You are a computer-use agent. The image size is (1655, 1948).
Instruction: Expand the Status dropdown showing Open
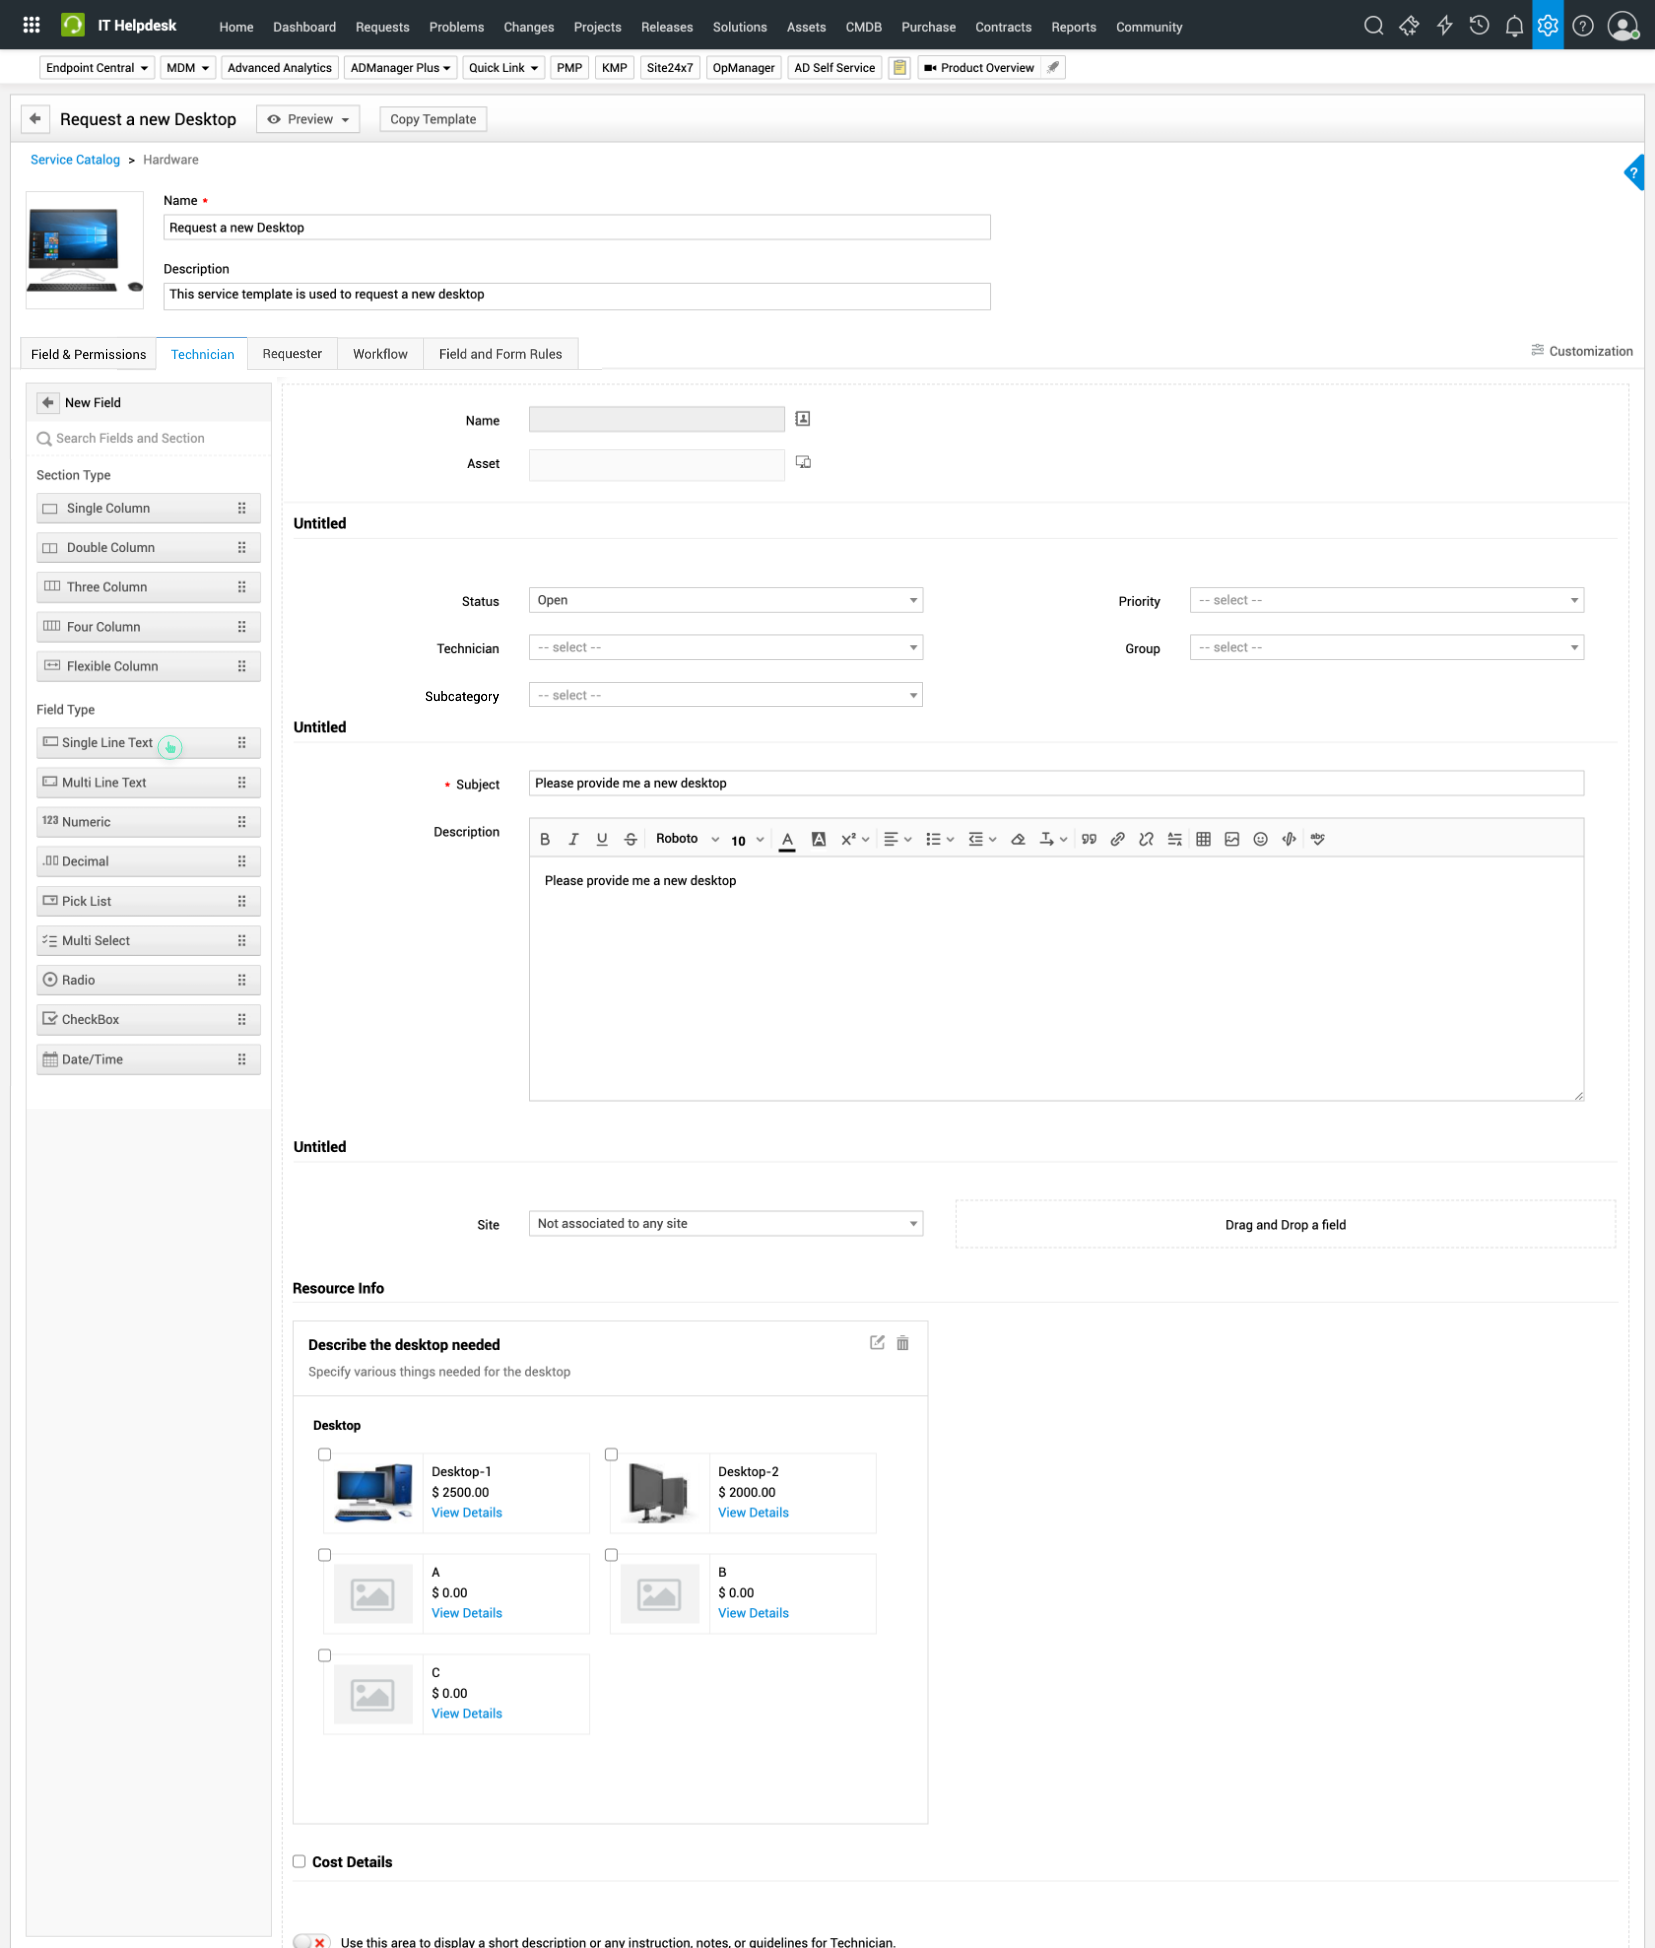tap(725, 600)
